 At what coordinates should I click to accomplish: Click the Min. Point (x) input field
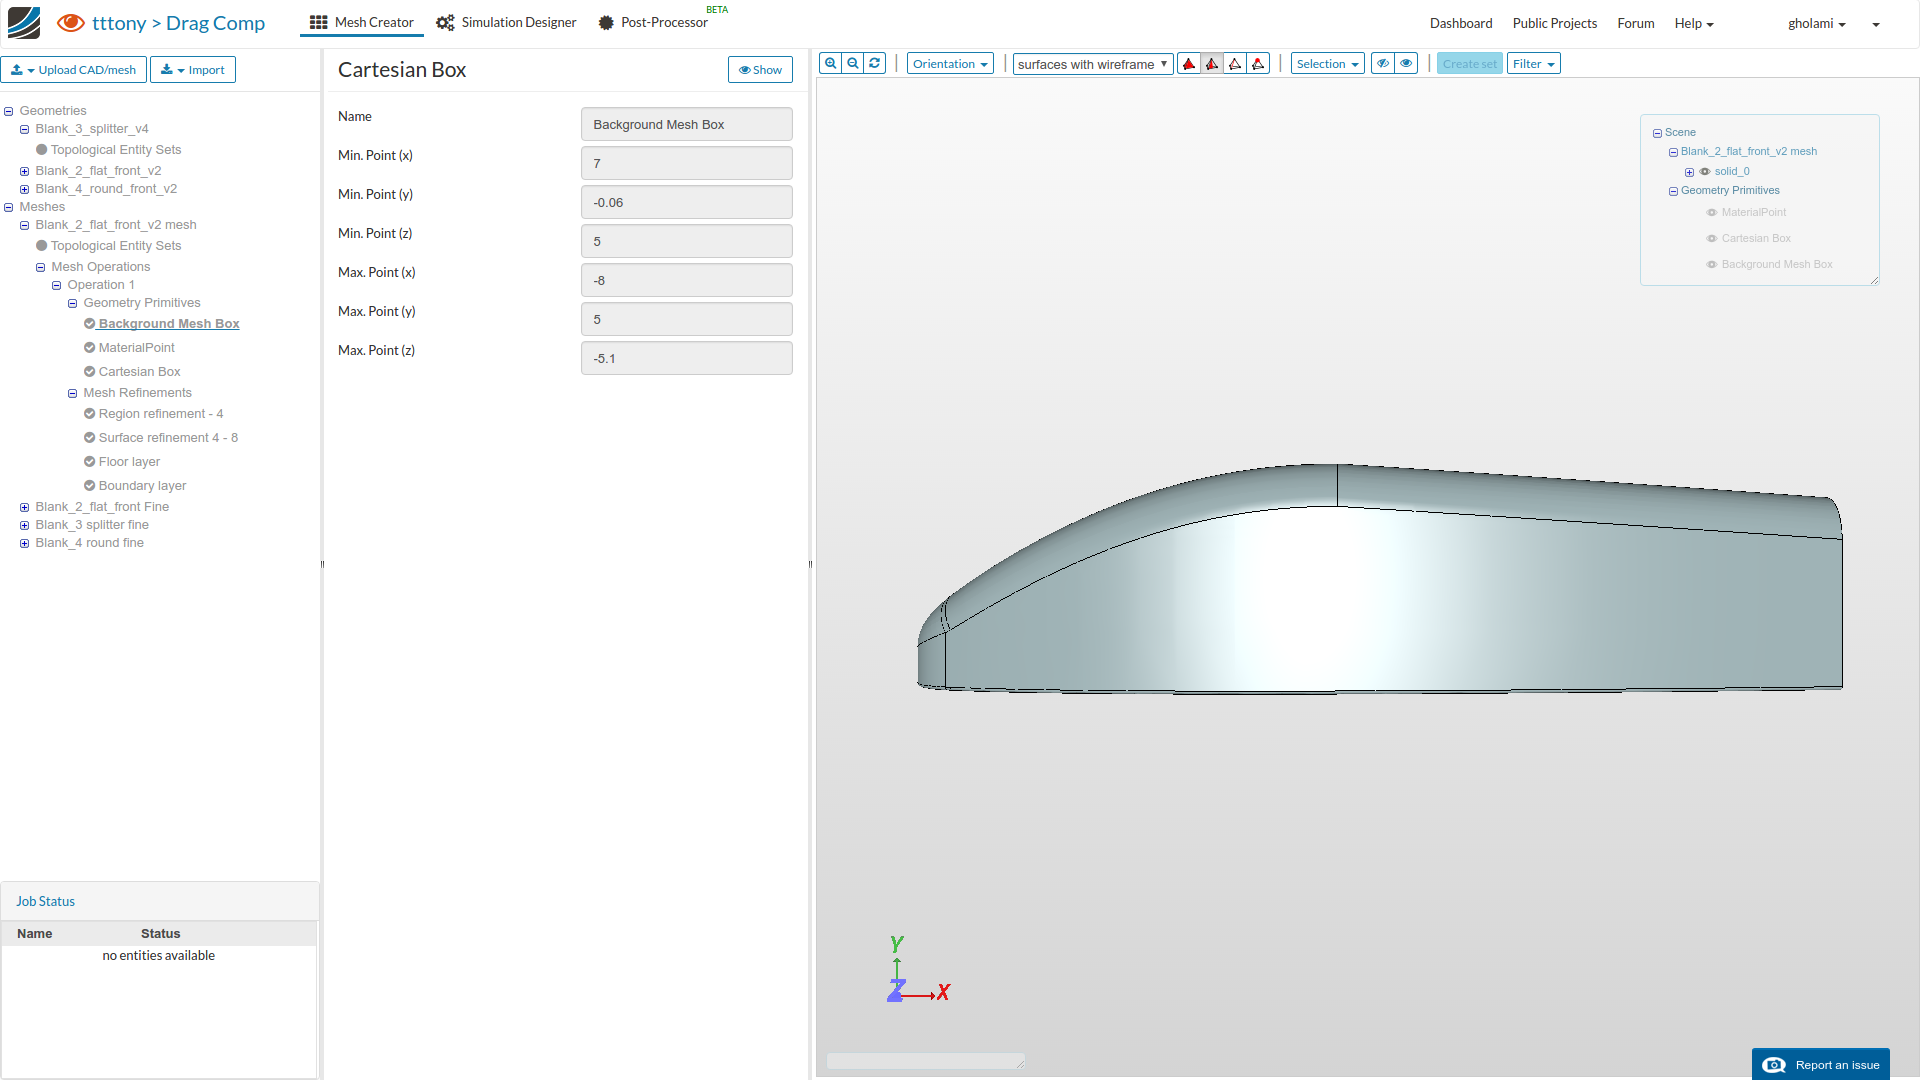point(686,163)
